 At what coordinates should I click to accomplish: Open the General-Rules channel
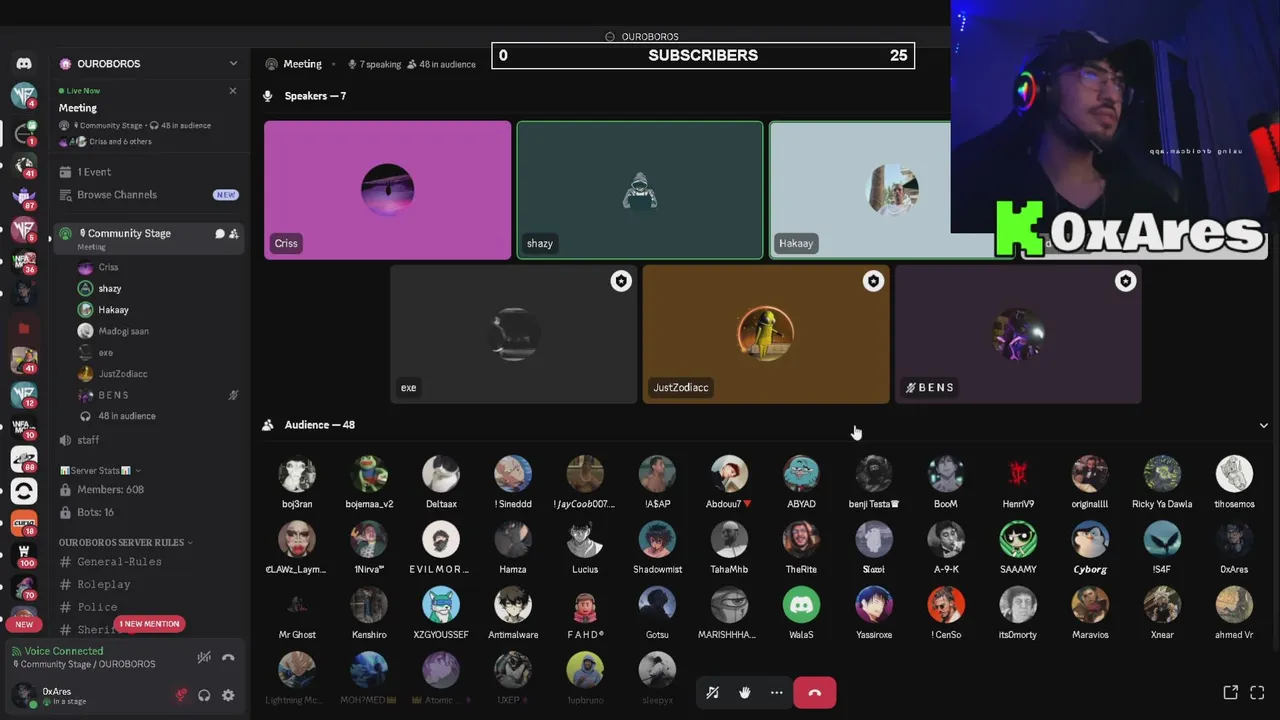click(x=148, y=562)
